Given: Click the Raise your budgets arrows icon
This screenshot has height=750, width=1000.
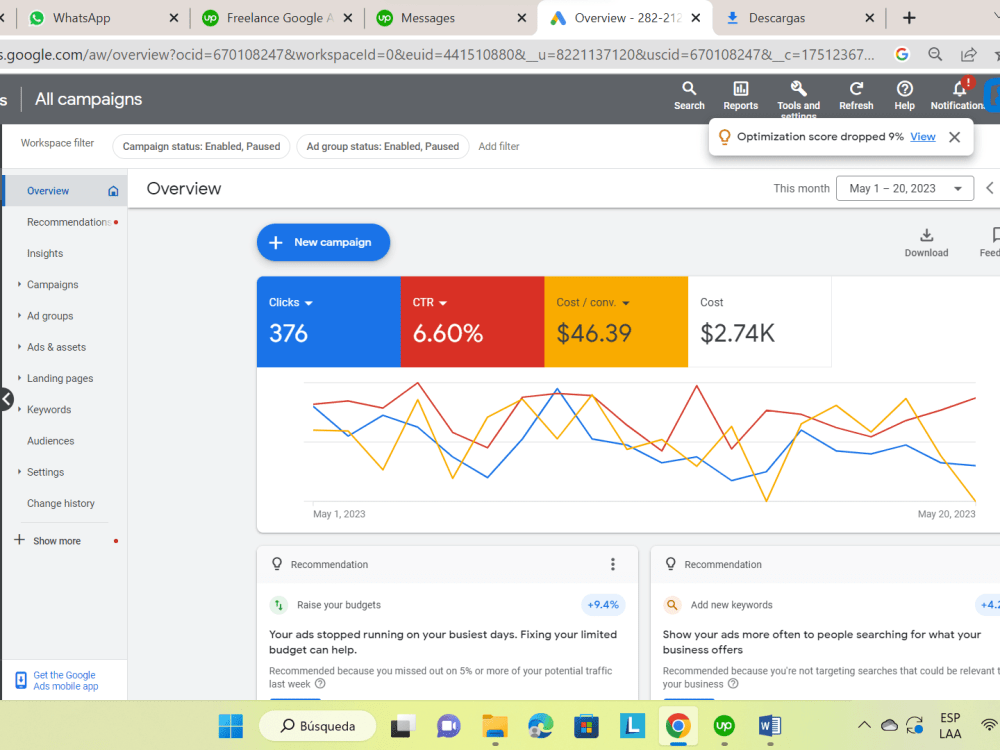Looking at the screenshot, I should (x=279, y=605).
